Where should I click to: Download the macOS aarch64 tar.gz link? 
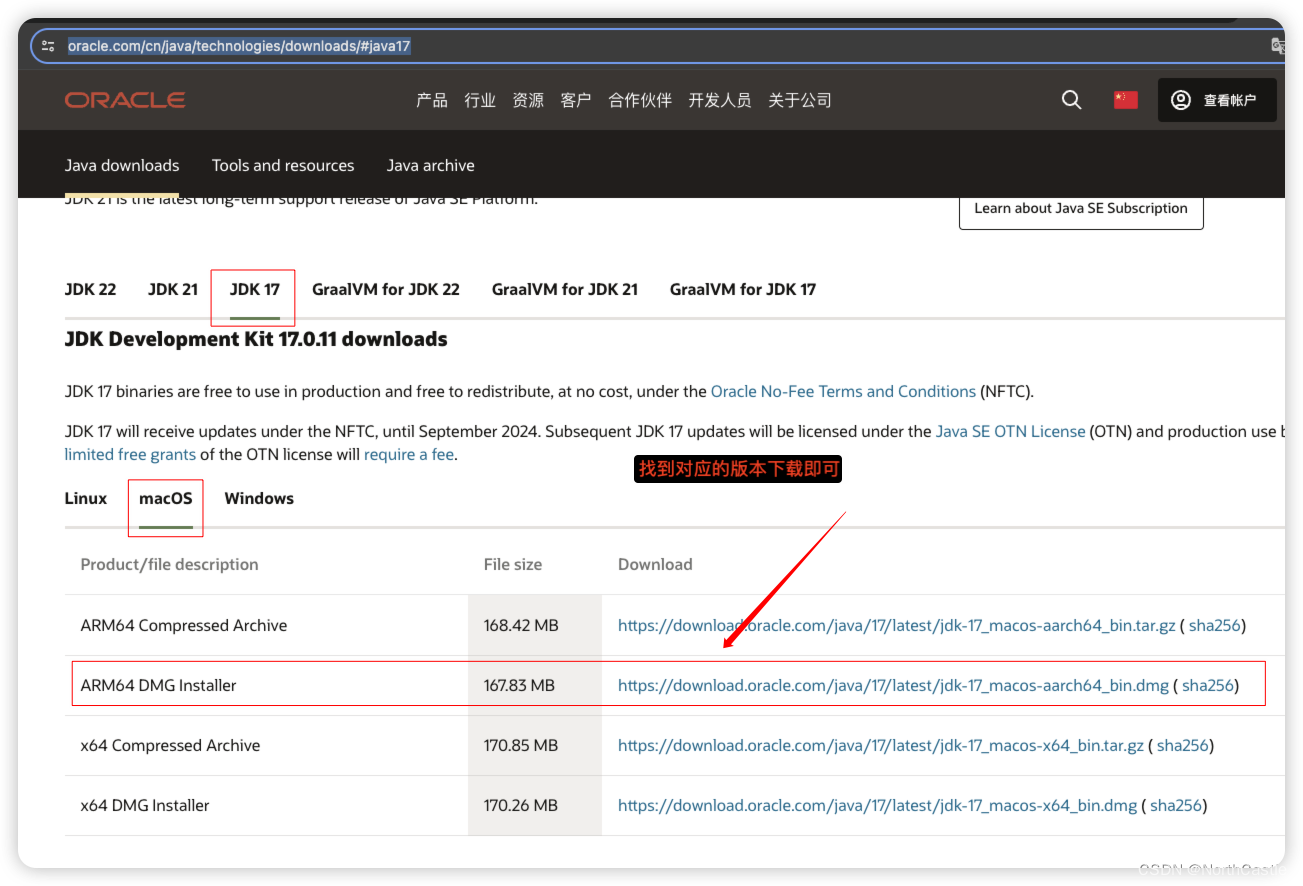click(897, 625)
